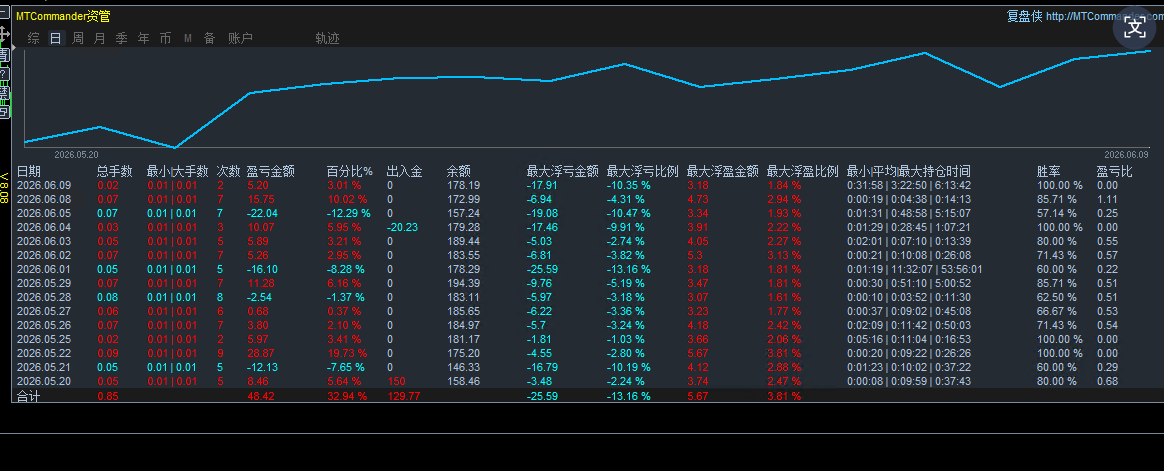The image size is (1164, 471).
Task: Switch to the 周 weekly tab
Action: (78, 39)
